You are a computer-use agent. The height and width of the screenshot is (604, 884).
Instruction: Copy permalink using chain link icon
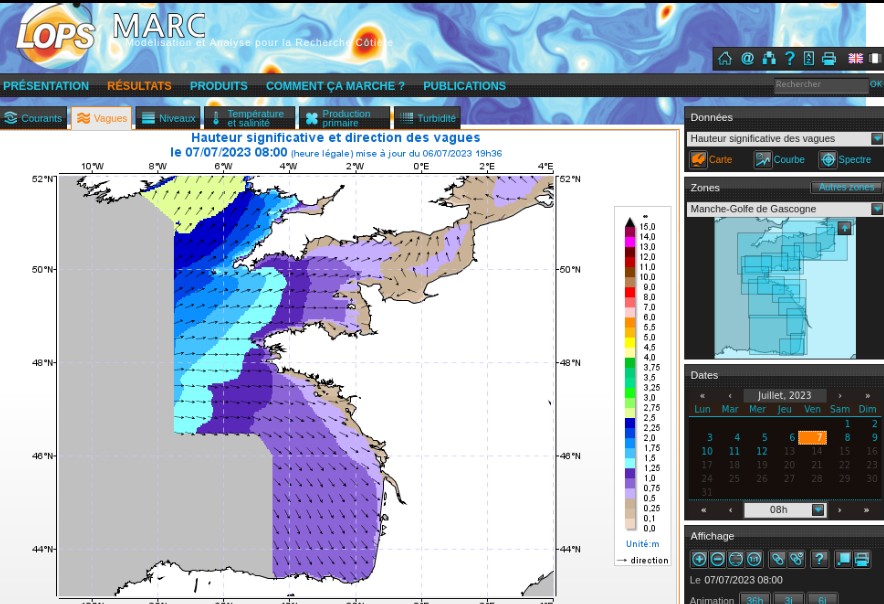point(777,559)
